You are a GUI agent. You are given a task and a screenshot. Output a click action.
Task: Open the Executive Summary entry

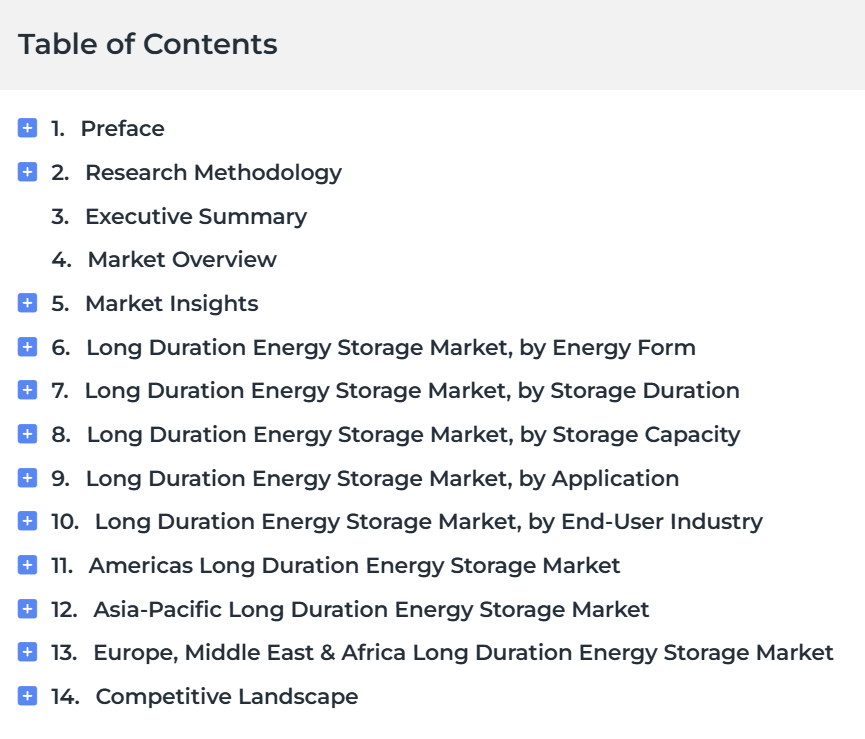(x=195, y=216)
